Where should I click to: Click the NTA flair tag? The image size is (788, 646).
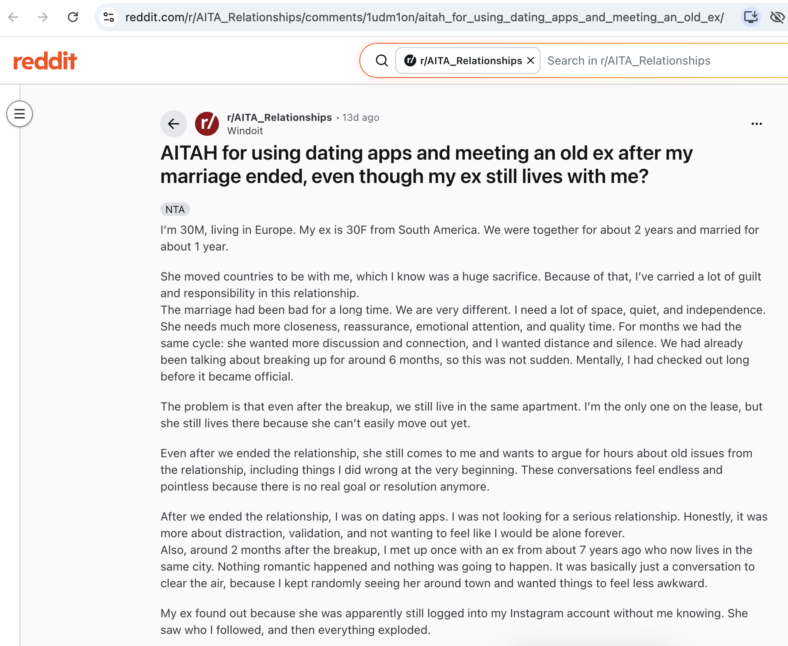(x=175, y=209)
